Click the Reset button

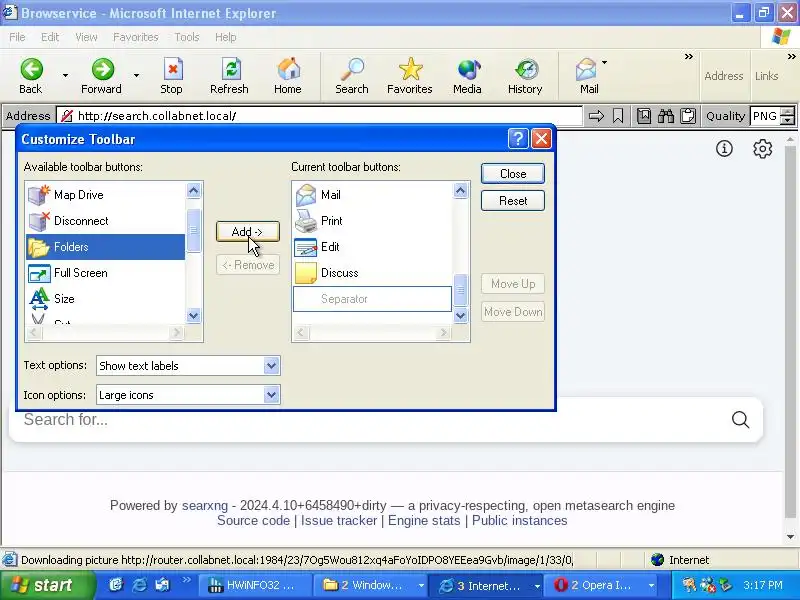(513, 201)
